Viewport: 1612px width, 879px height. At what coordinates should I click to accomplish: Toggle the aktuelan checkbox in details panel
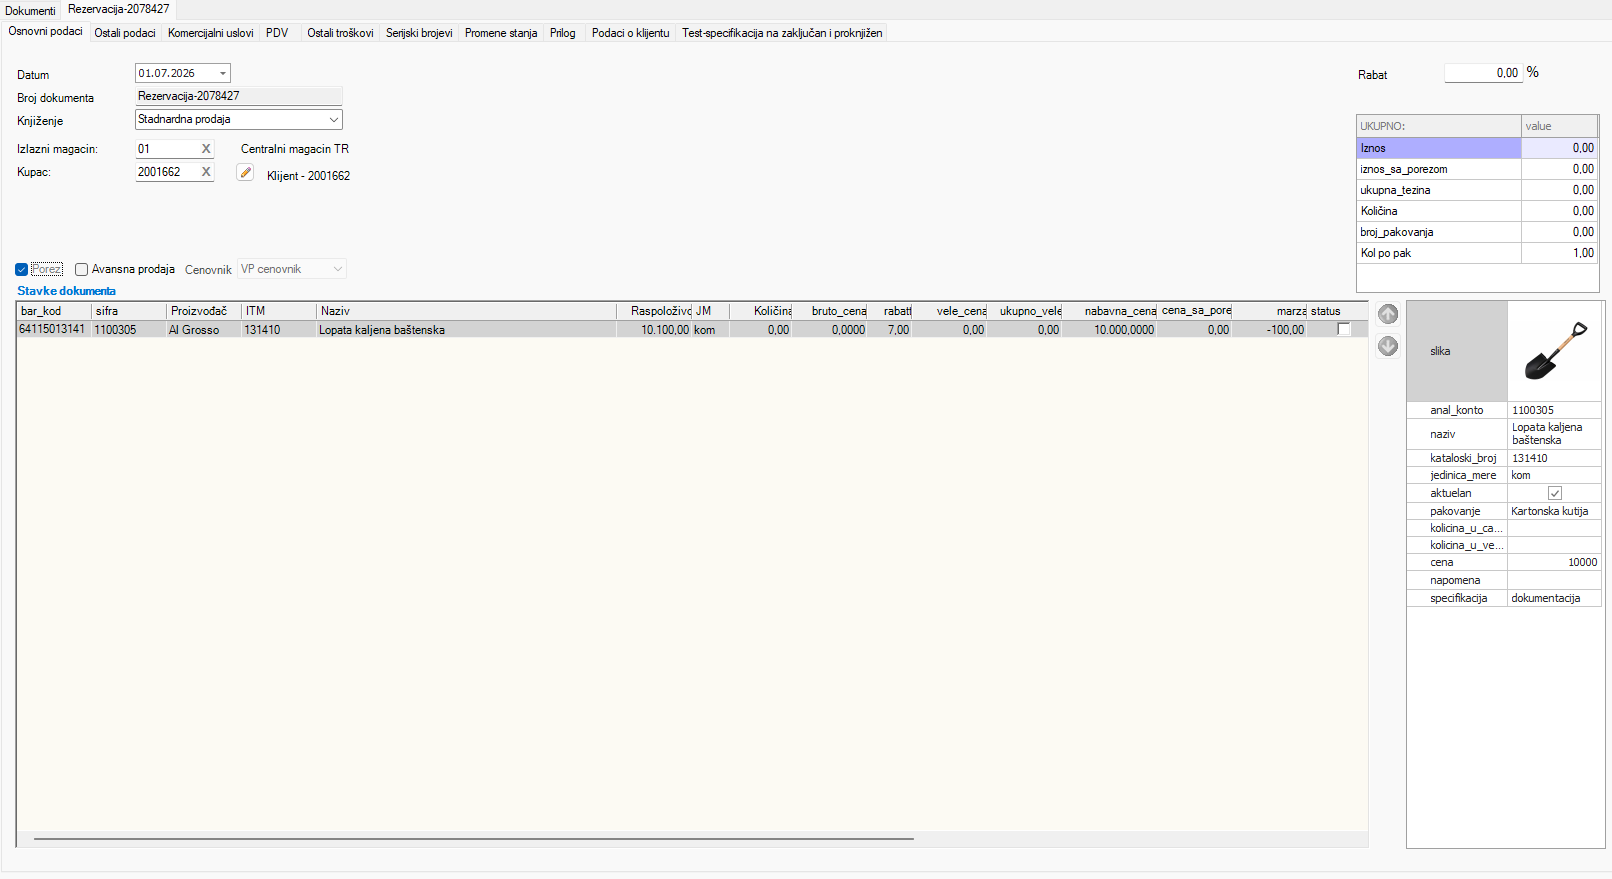click(1555, 493)
